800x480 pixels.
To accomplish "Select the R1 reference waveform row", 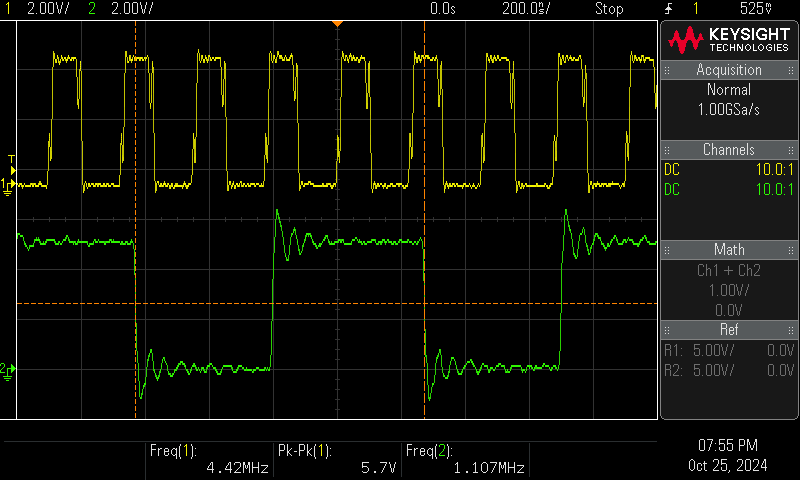I will pos(729,350).
